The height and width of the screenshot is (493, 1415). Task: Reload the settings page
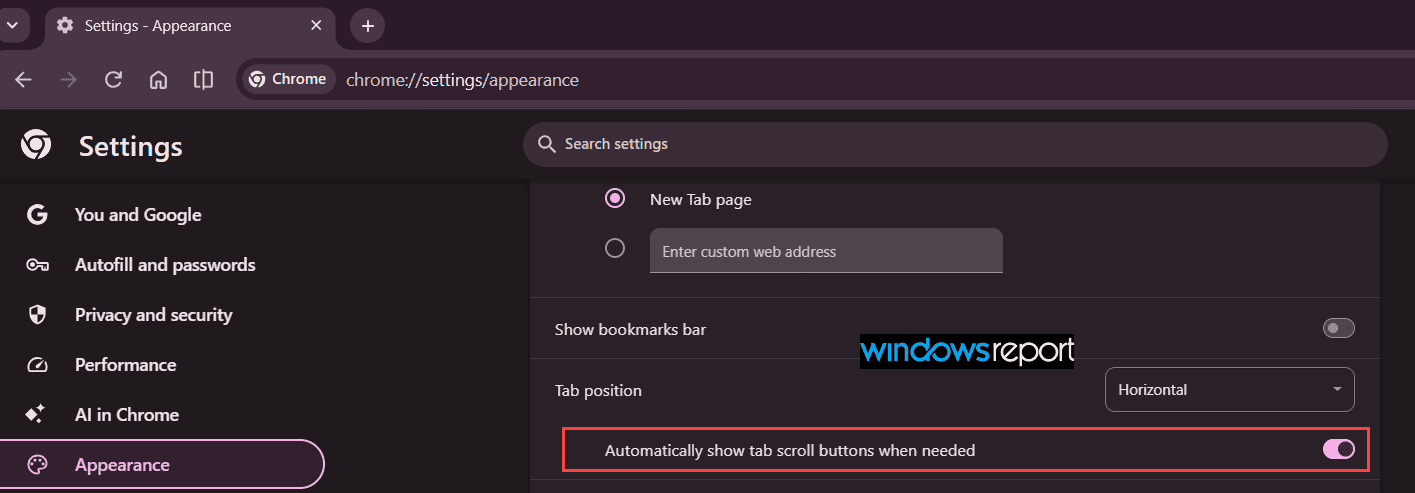[113, 80]
